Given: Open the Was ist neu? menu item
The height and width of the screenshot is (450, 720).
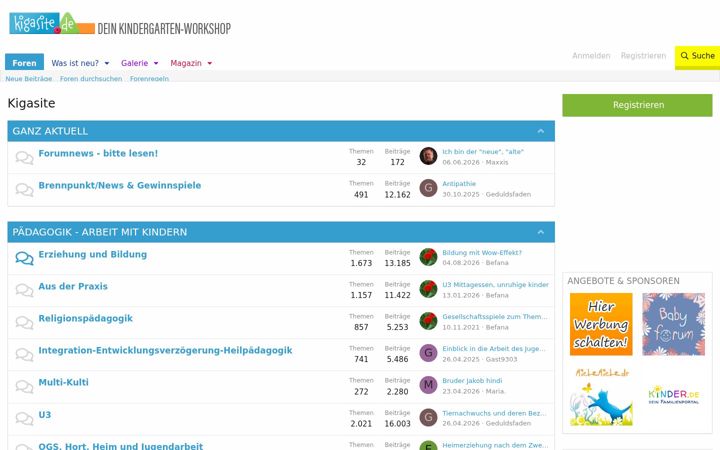Looking at the screenshot, I should pos(75,63).
